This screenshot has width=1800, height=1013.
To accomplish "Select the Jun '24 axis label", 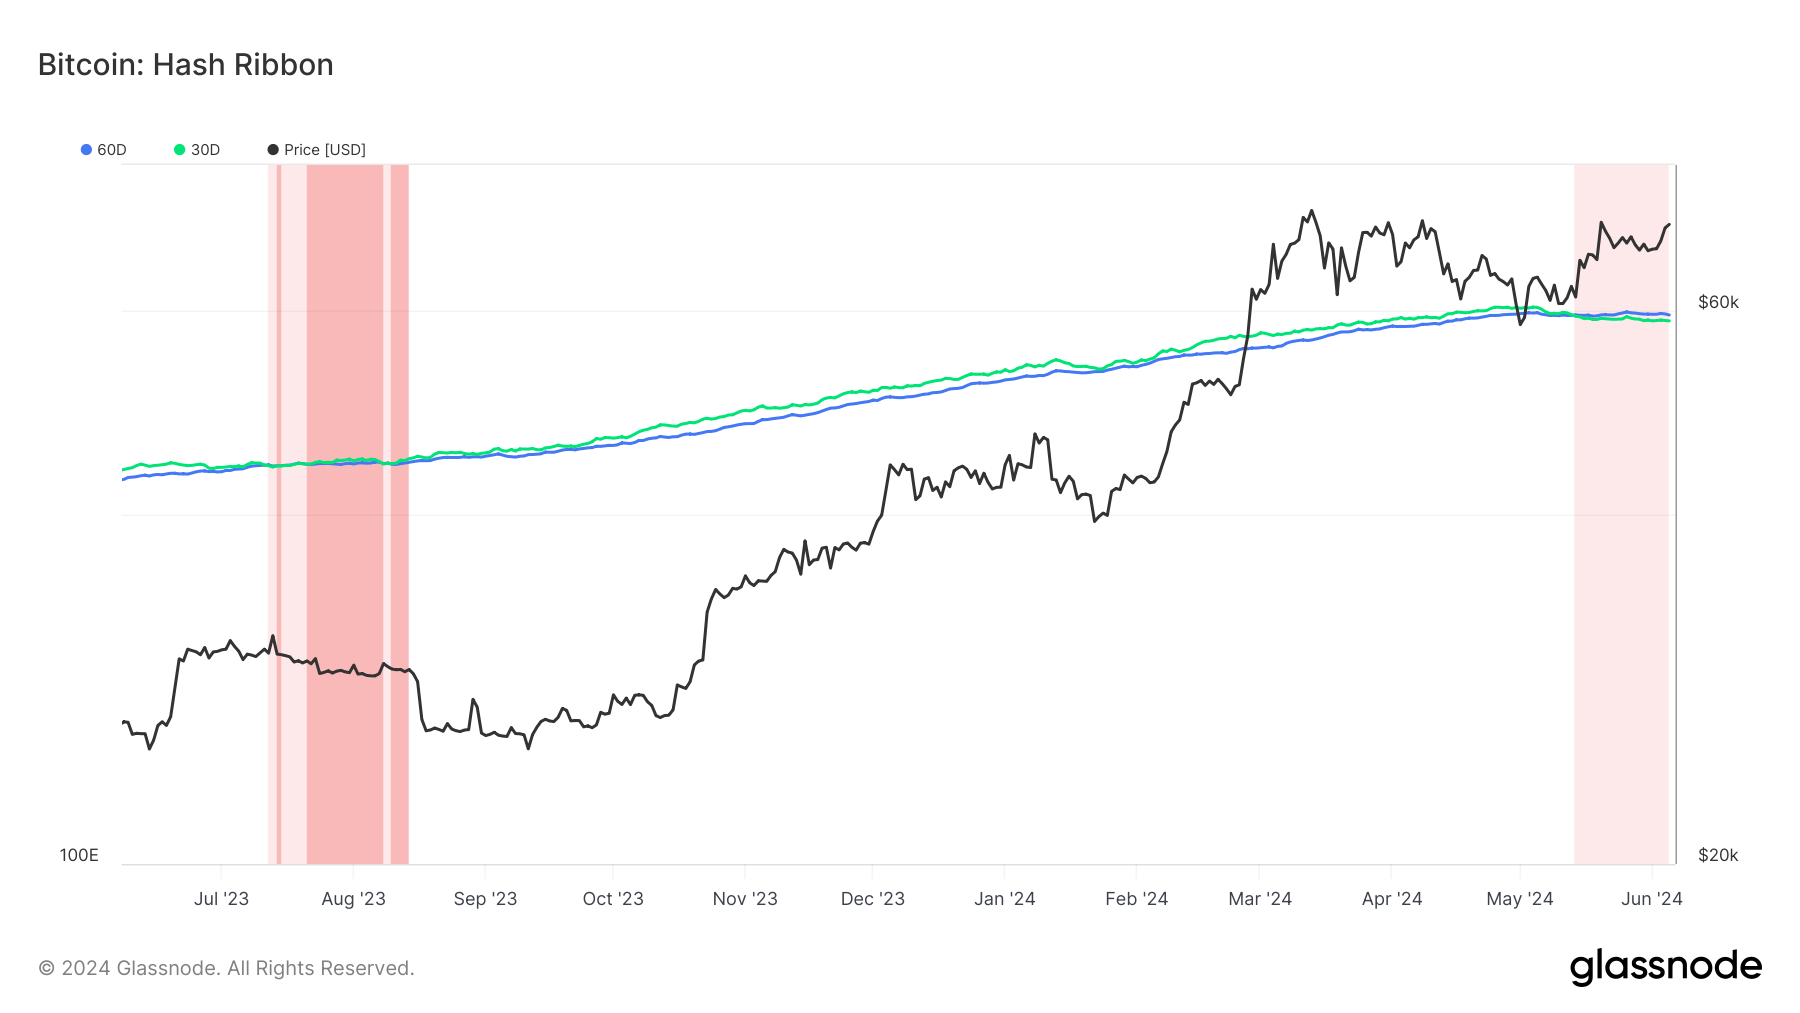I will 1651,898.
